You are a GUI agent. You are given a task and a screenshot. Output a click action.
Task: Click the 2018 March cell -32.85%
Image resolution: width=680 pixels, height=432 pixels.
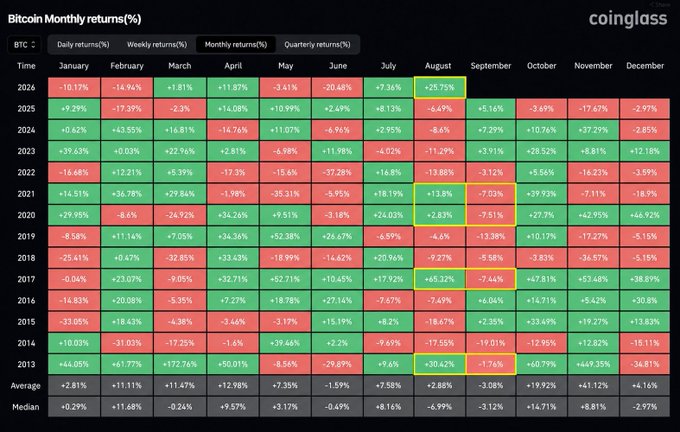(x=180, y=258)
